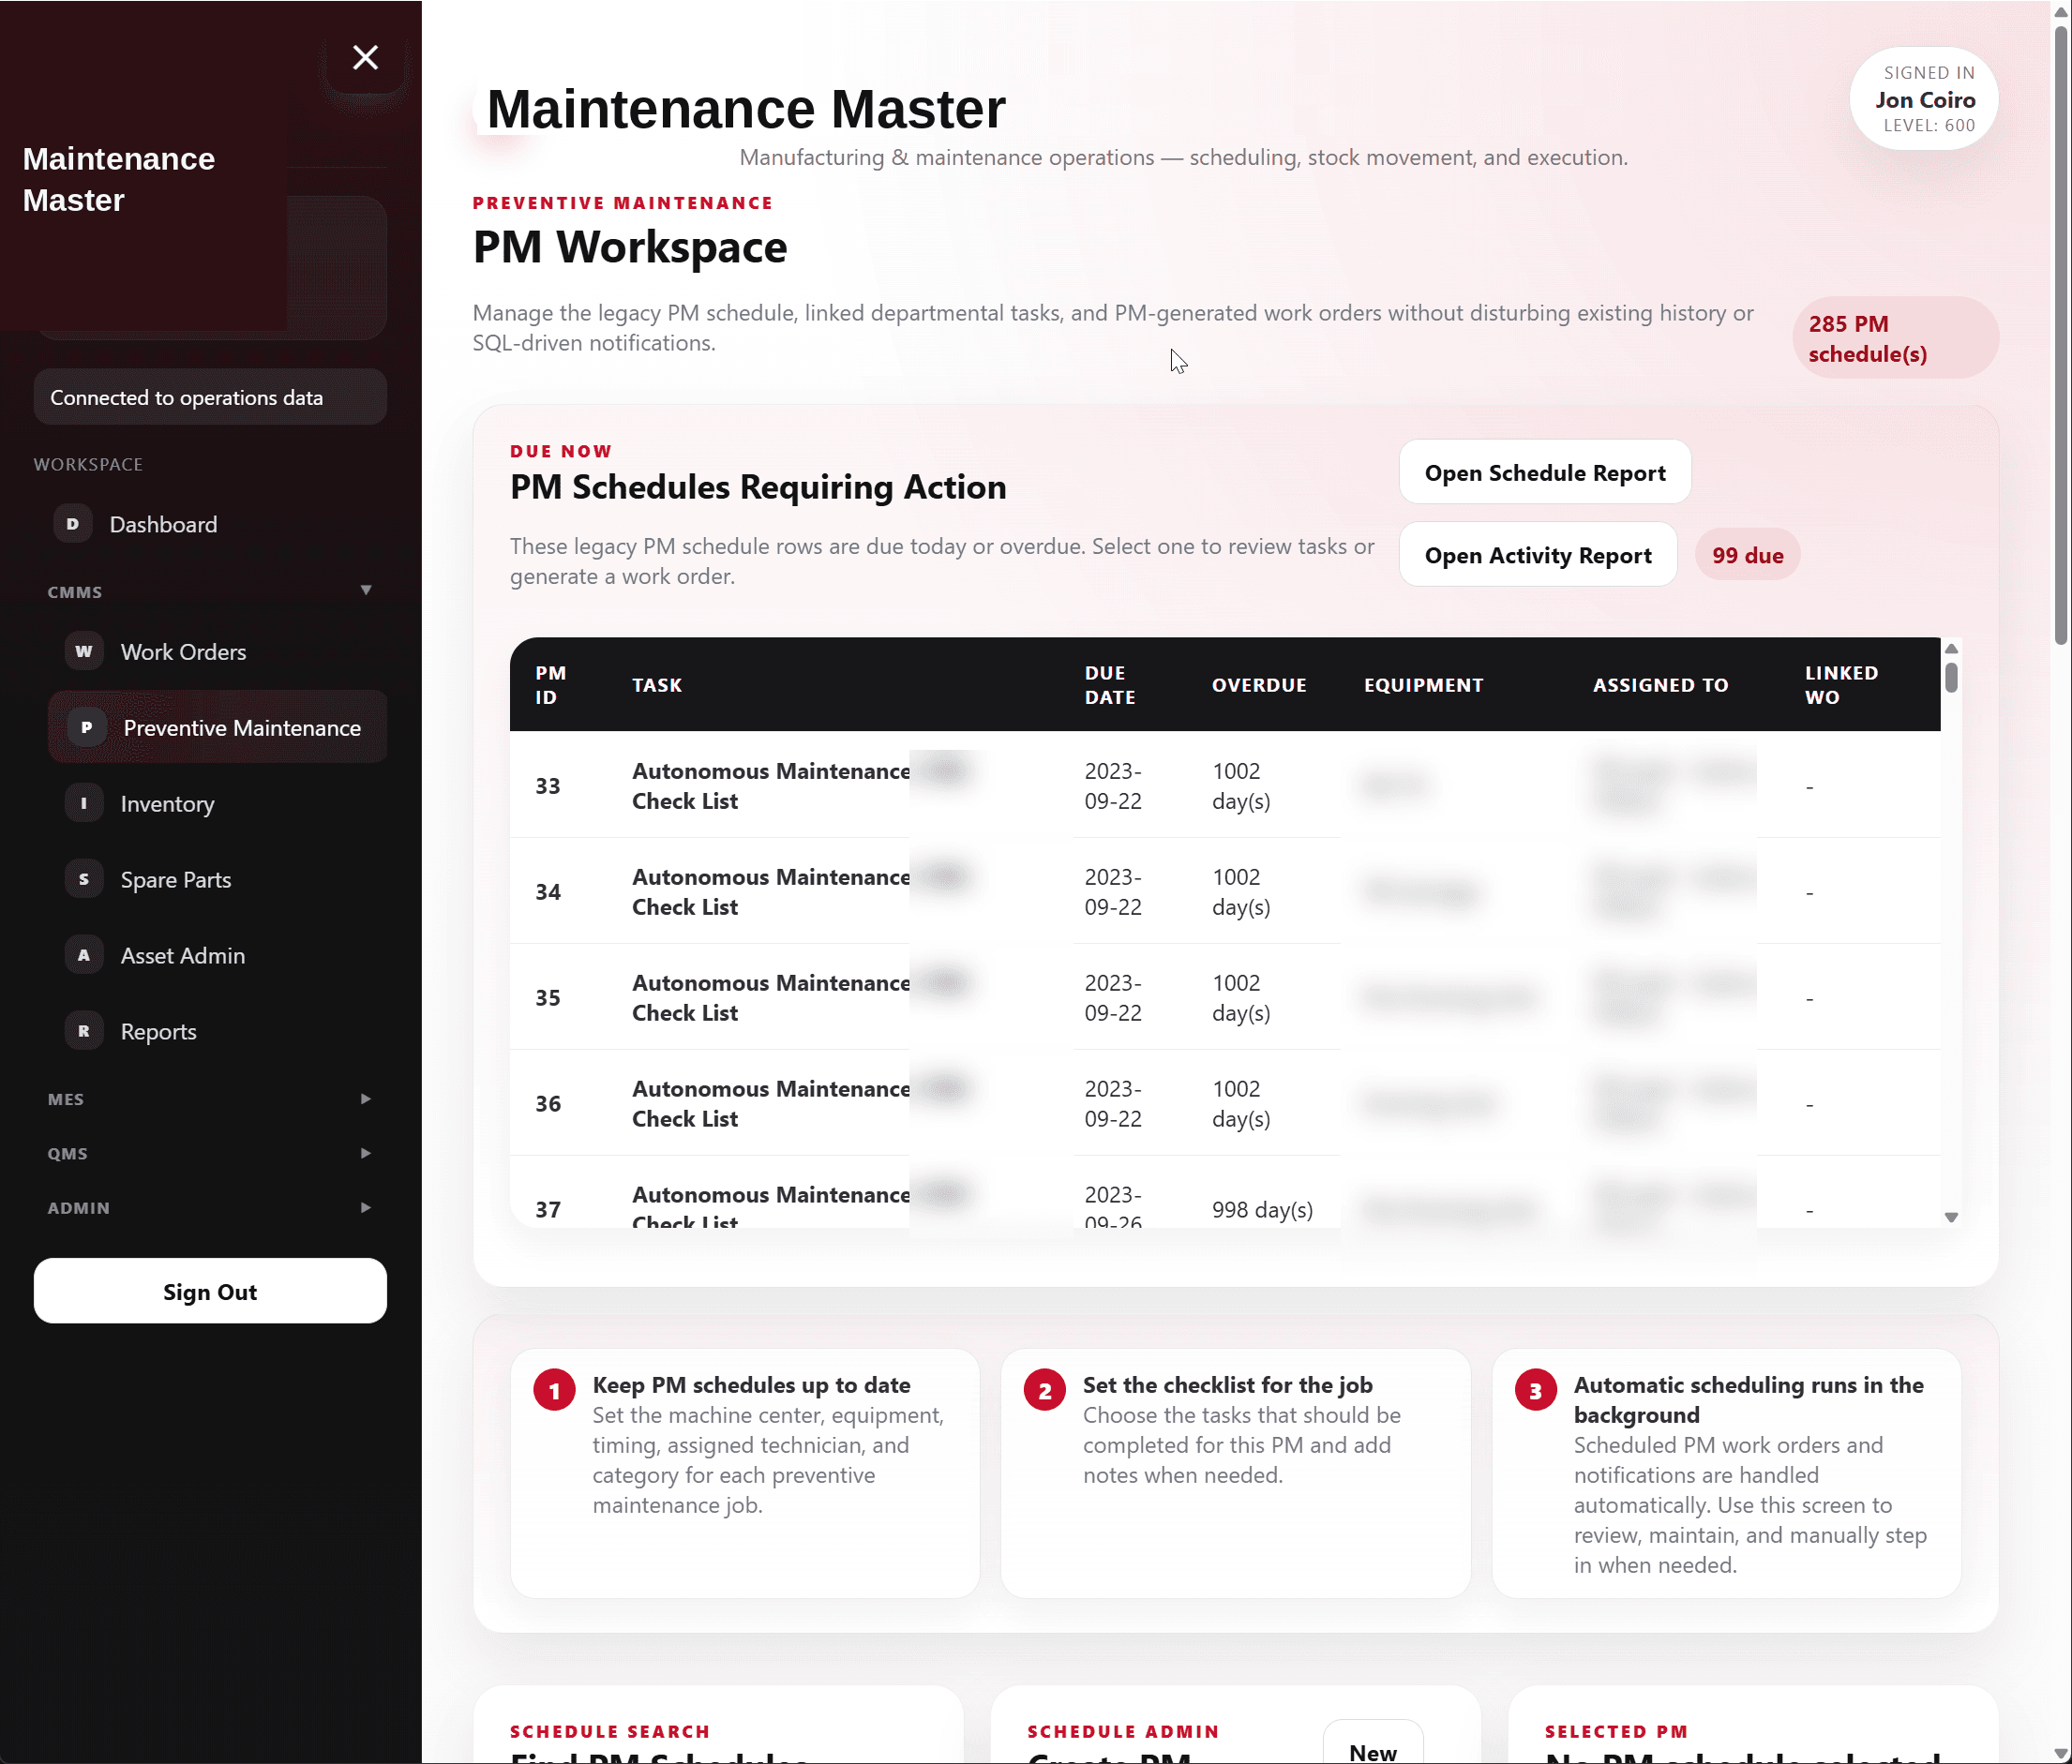Image resolution: width=2072 pixels, height=1764 pixels.
Task: Open Spare Parts in the sidebar
Action: pos(217,879)
